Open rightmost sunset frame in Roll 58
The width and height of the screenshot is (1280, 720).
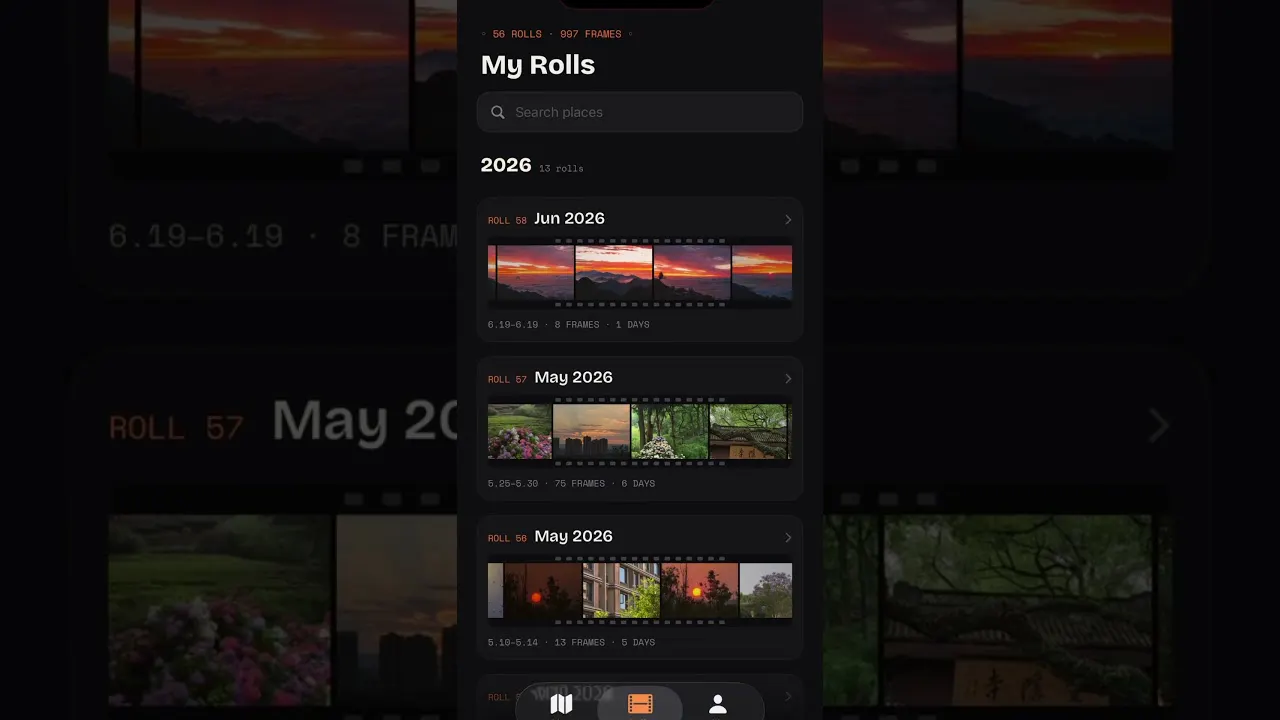point(762,273)
